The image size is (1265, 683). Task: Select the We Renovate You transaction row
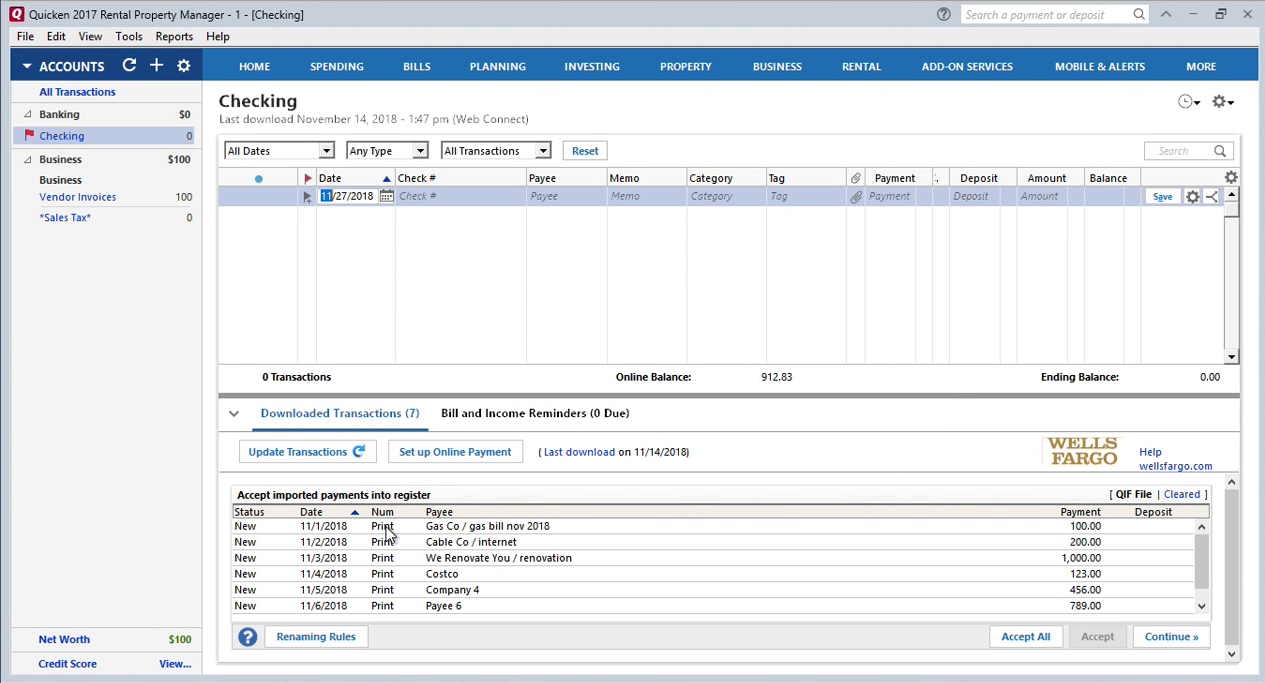[x=713, y=558]
